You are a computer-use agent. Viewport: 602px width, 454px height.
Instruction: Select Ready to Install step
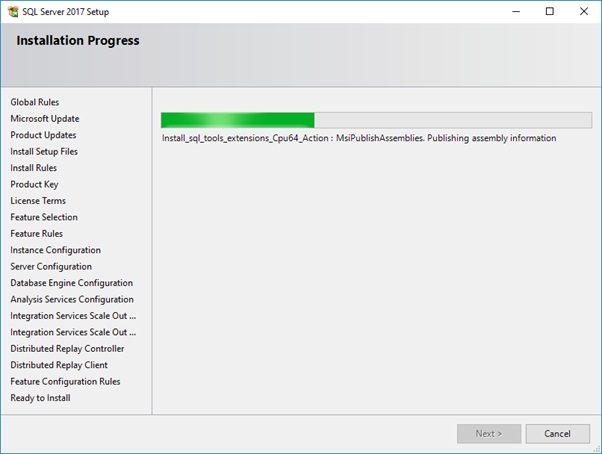[x=40, y=398]
